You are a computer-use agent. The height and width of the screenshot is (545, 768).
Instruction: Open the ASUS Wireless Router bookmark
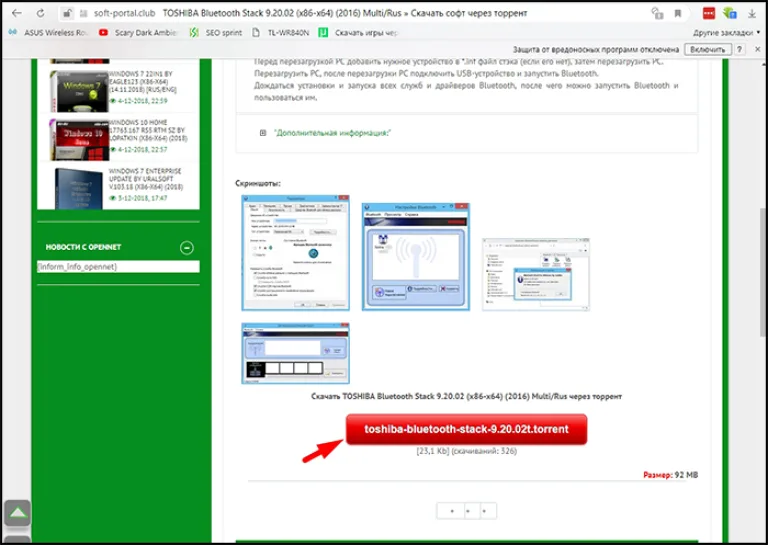coord(48,33)
